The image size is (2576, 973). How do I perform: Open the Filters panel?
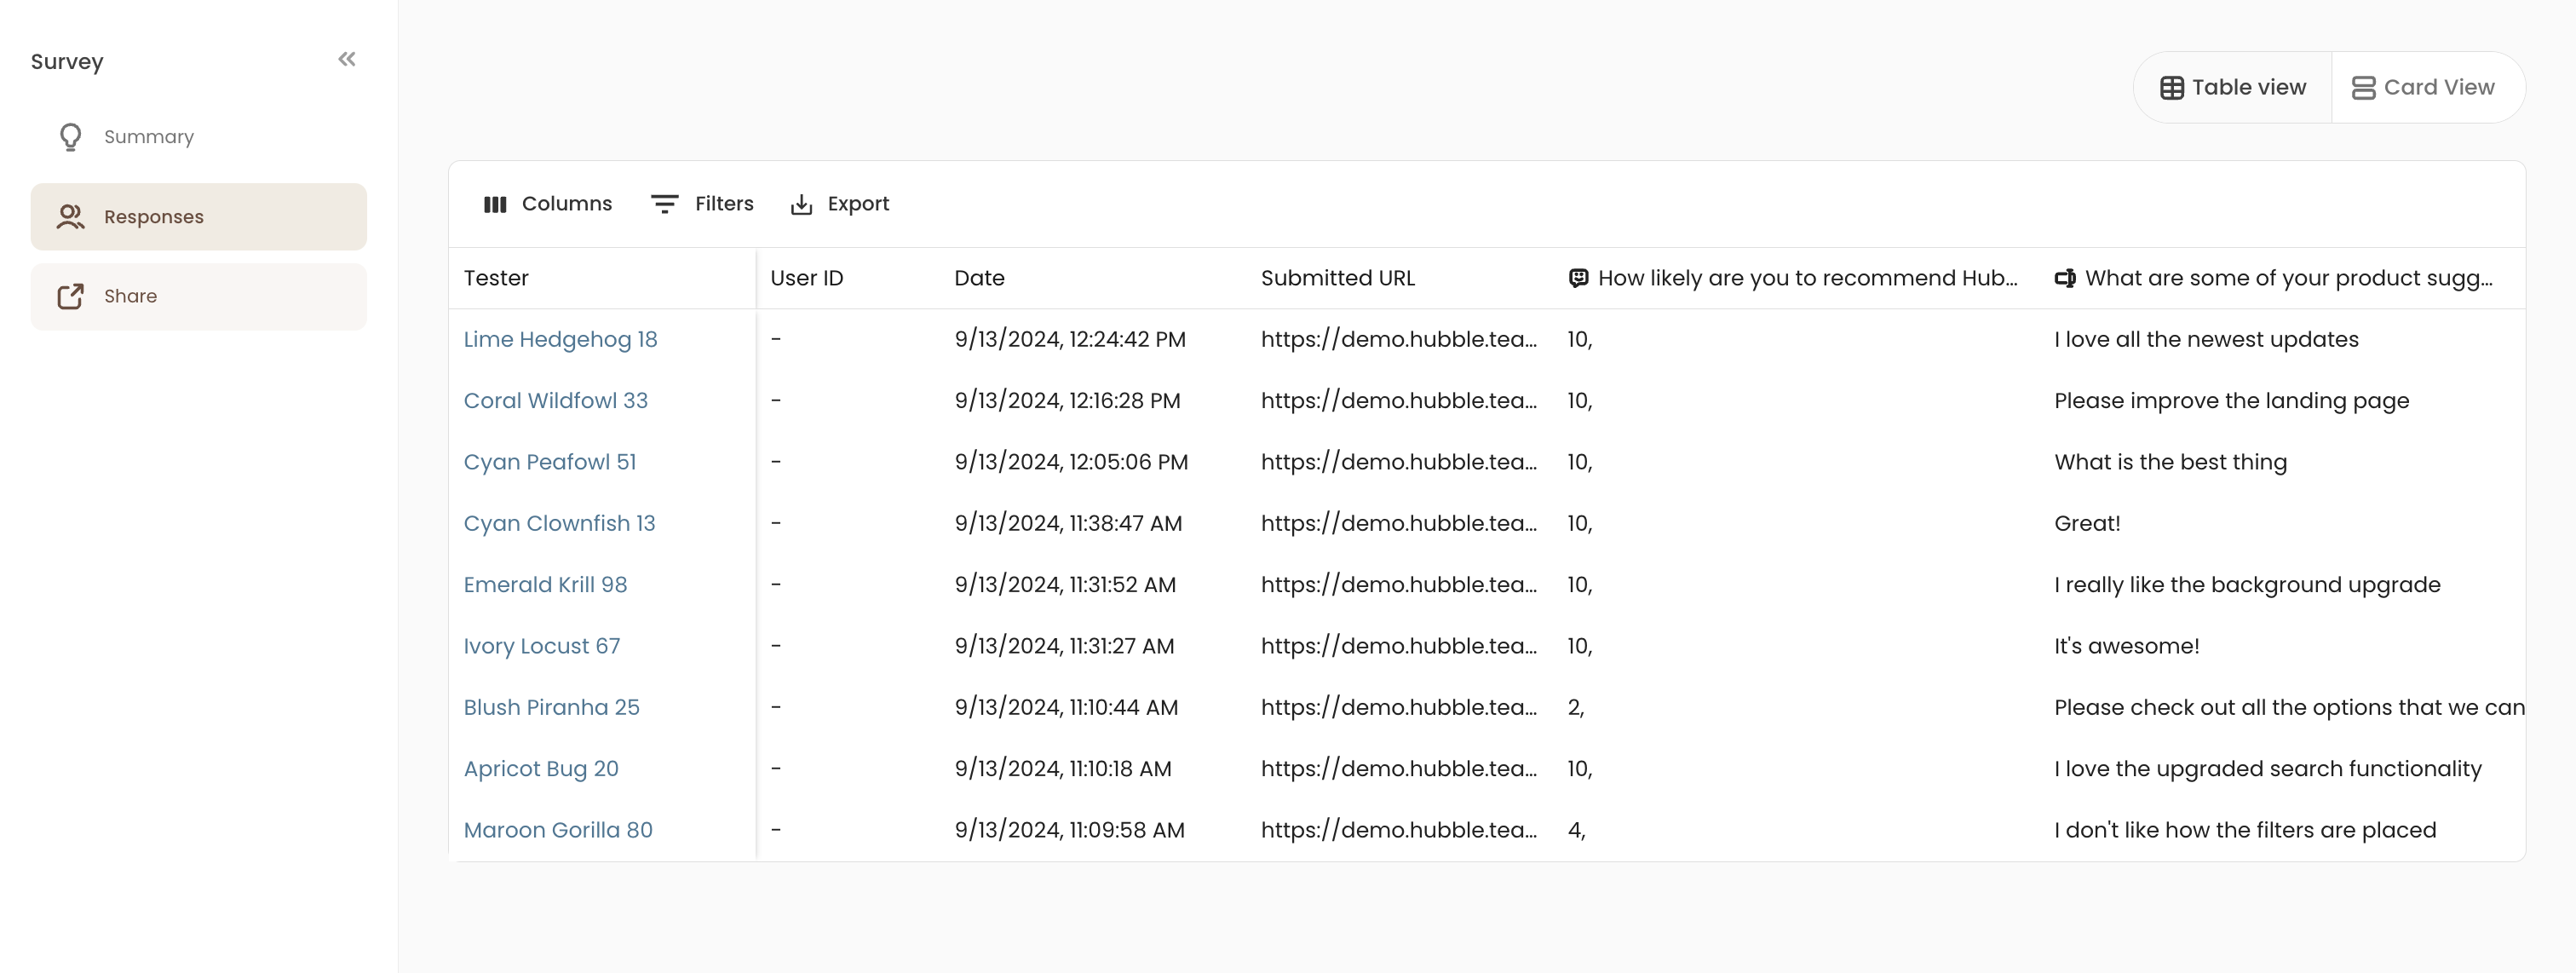click(702, 204)
